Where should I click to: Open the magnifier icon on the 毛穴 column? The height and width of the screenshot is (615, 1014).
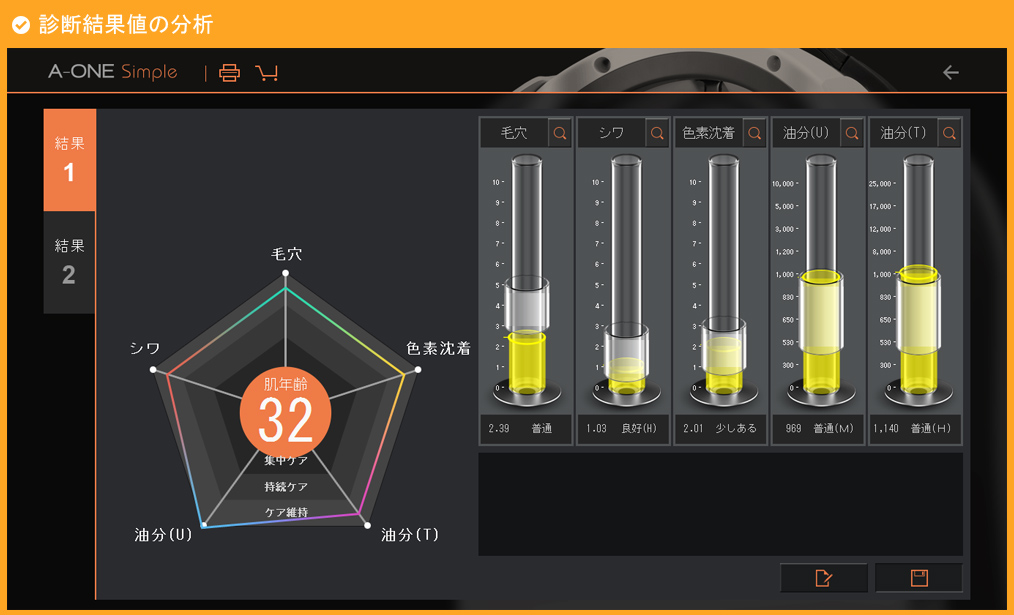point(560,132)
